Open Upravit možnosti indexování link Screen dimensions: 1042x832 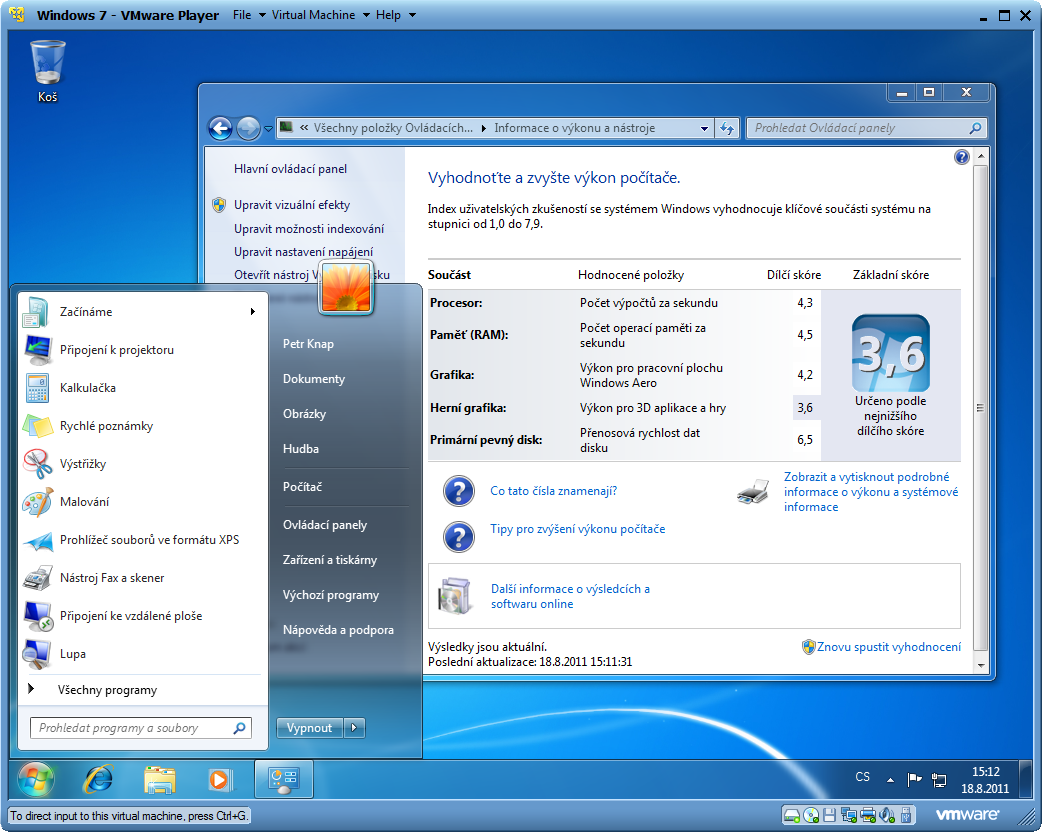pos(309,229)
